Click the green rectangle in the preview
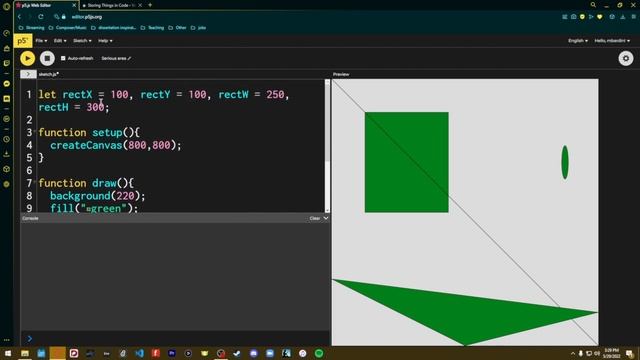Viewport: 640px width, 360px height. coord(407,162)
